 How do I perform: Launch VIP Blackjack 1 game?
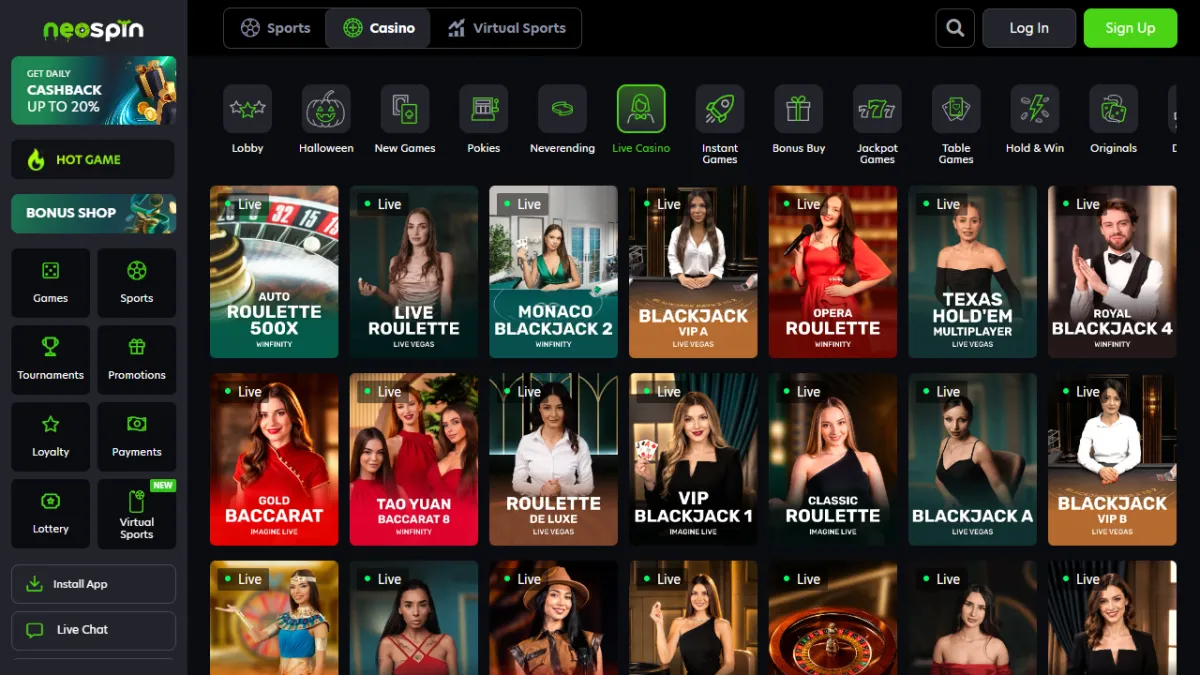click(693, 459)
